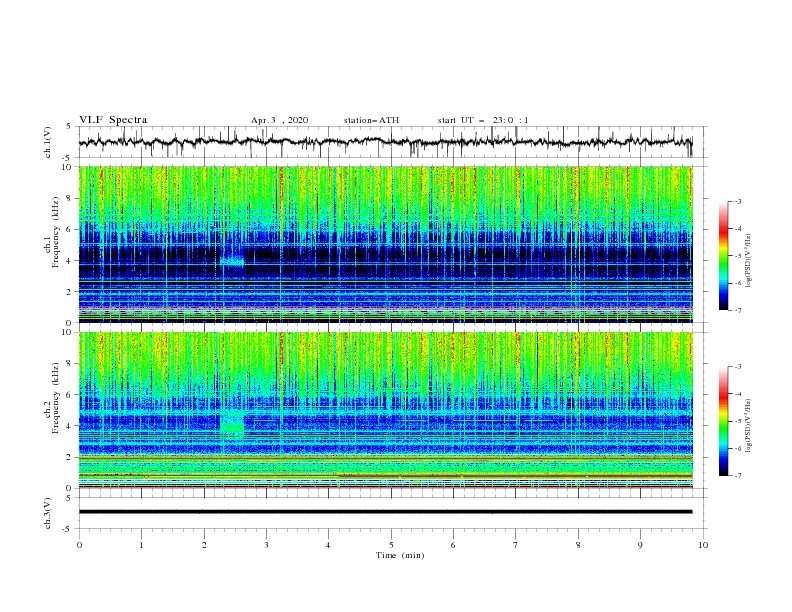Click the "9" tick on the Time axis
The width and height of the screenshot is (792, 612).
tap(640, 545)
